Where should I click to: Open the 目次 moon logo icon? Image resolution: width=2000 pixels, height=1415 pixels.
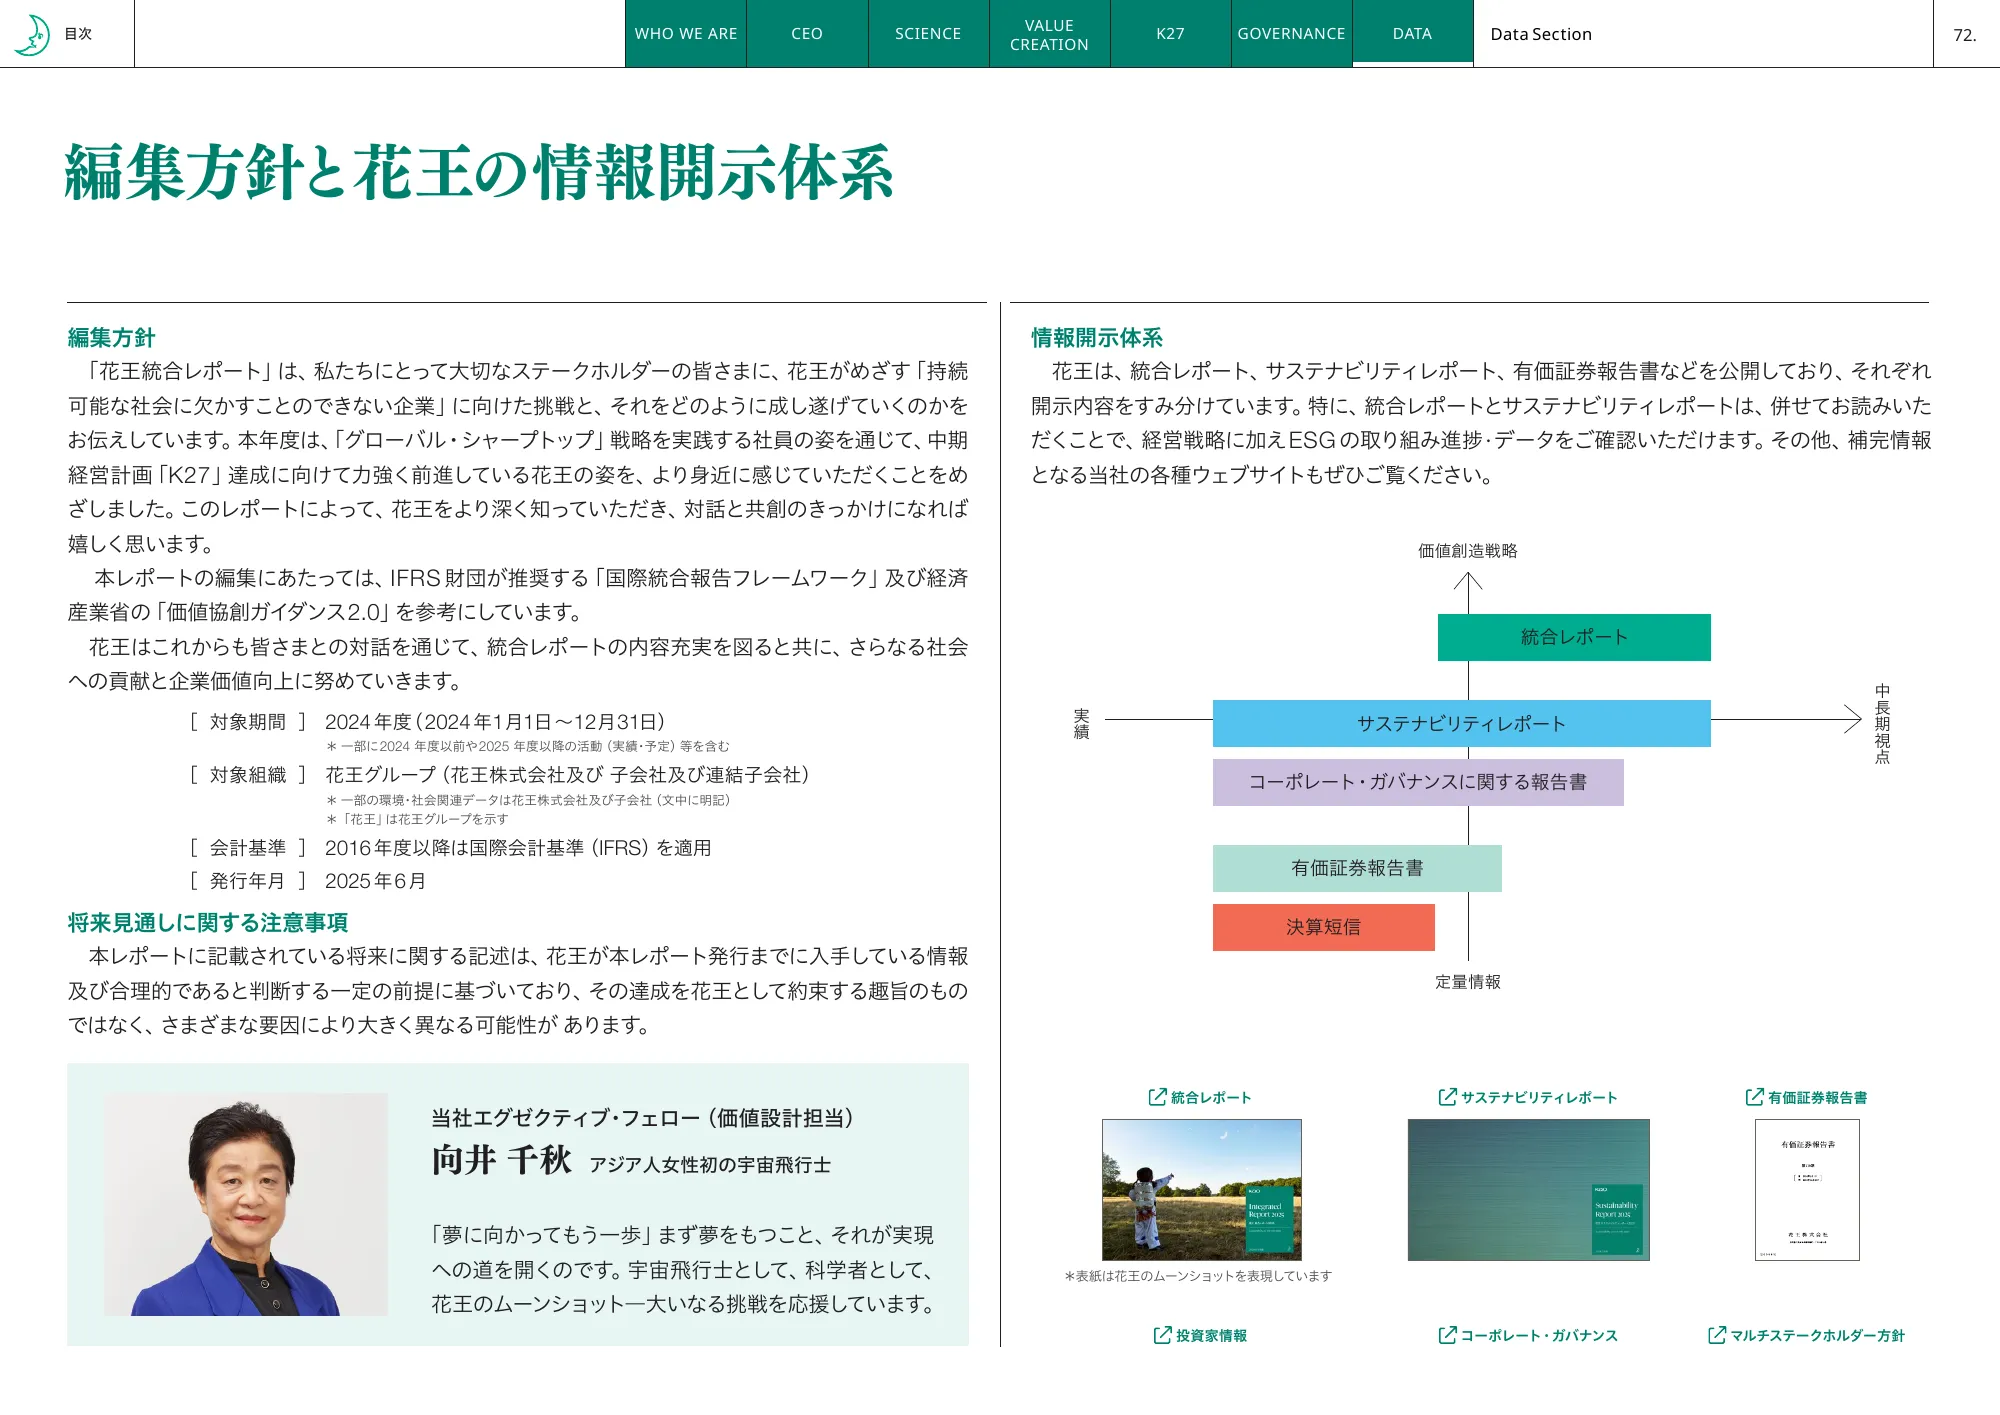pos(34,34)
